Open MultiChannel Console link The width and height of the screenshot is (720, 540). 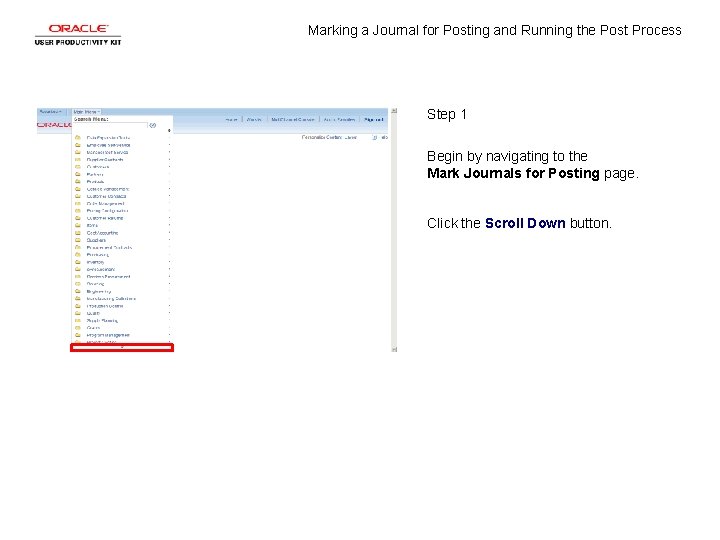click(x=292, y=119)
